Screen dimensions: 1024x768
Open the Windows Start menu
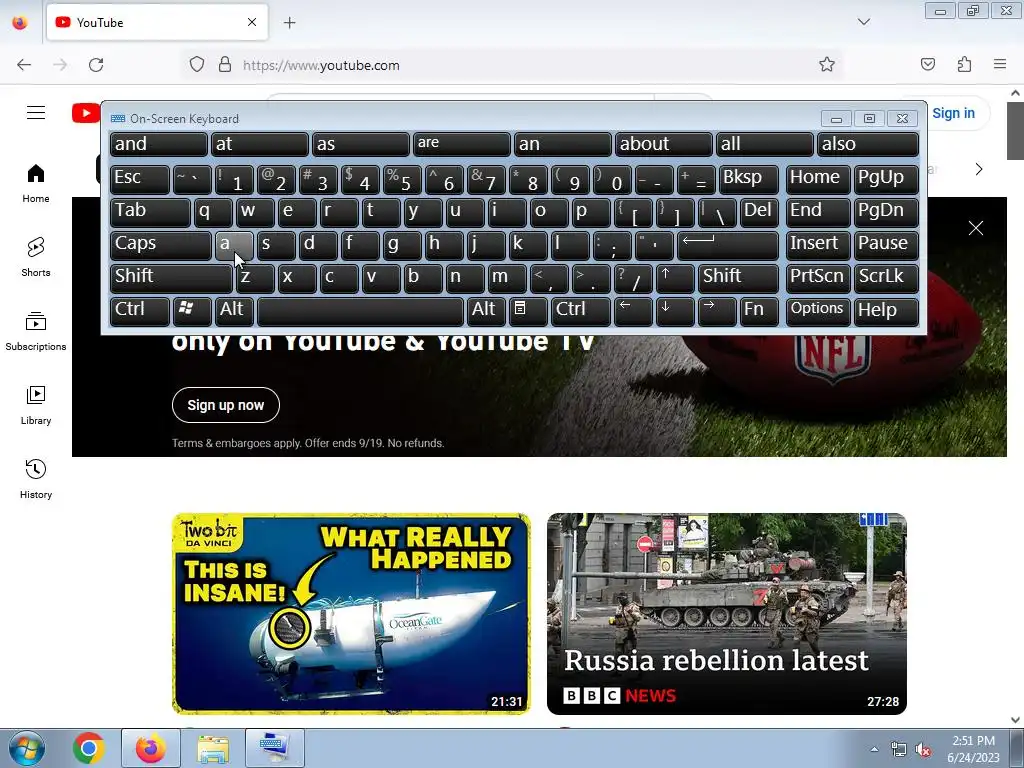point(27,748)
